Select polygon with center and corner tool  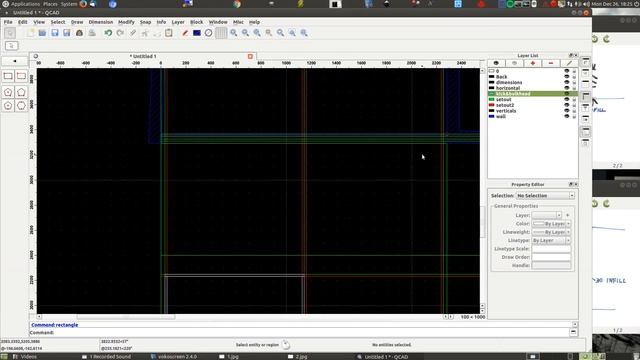8,92
